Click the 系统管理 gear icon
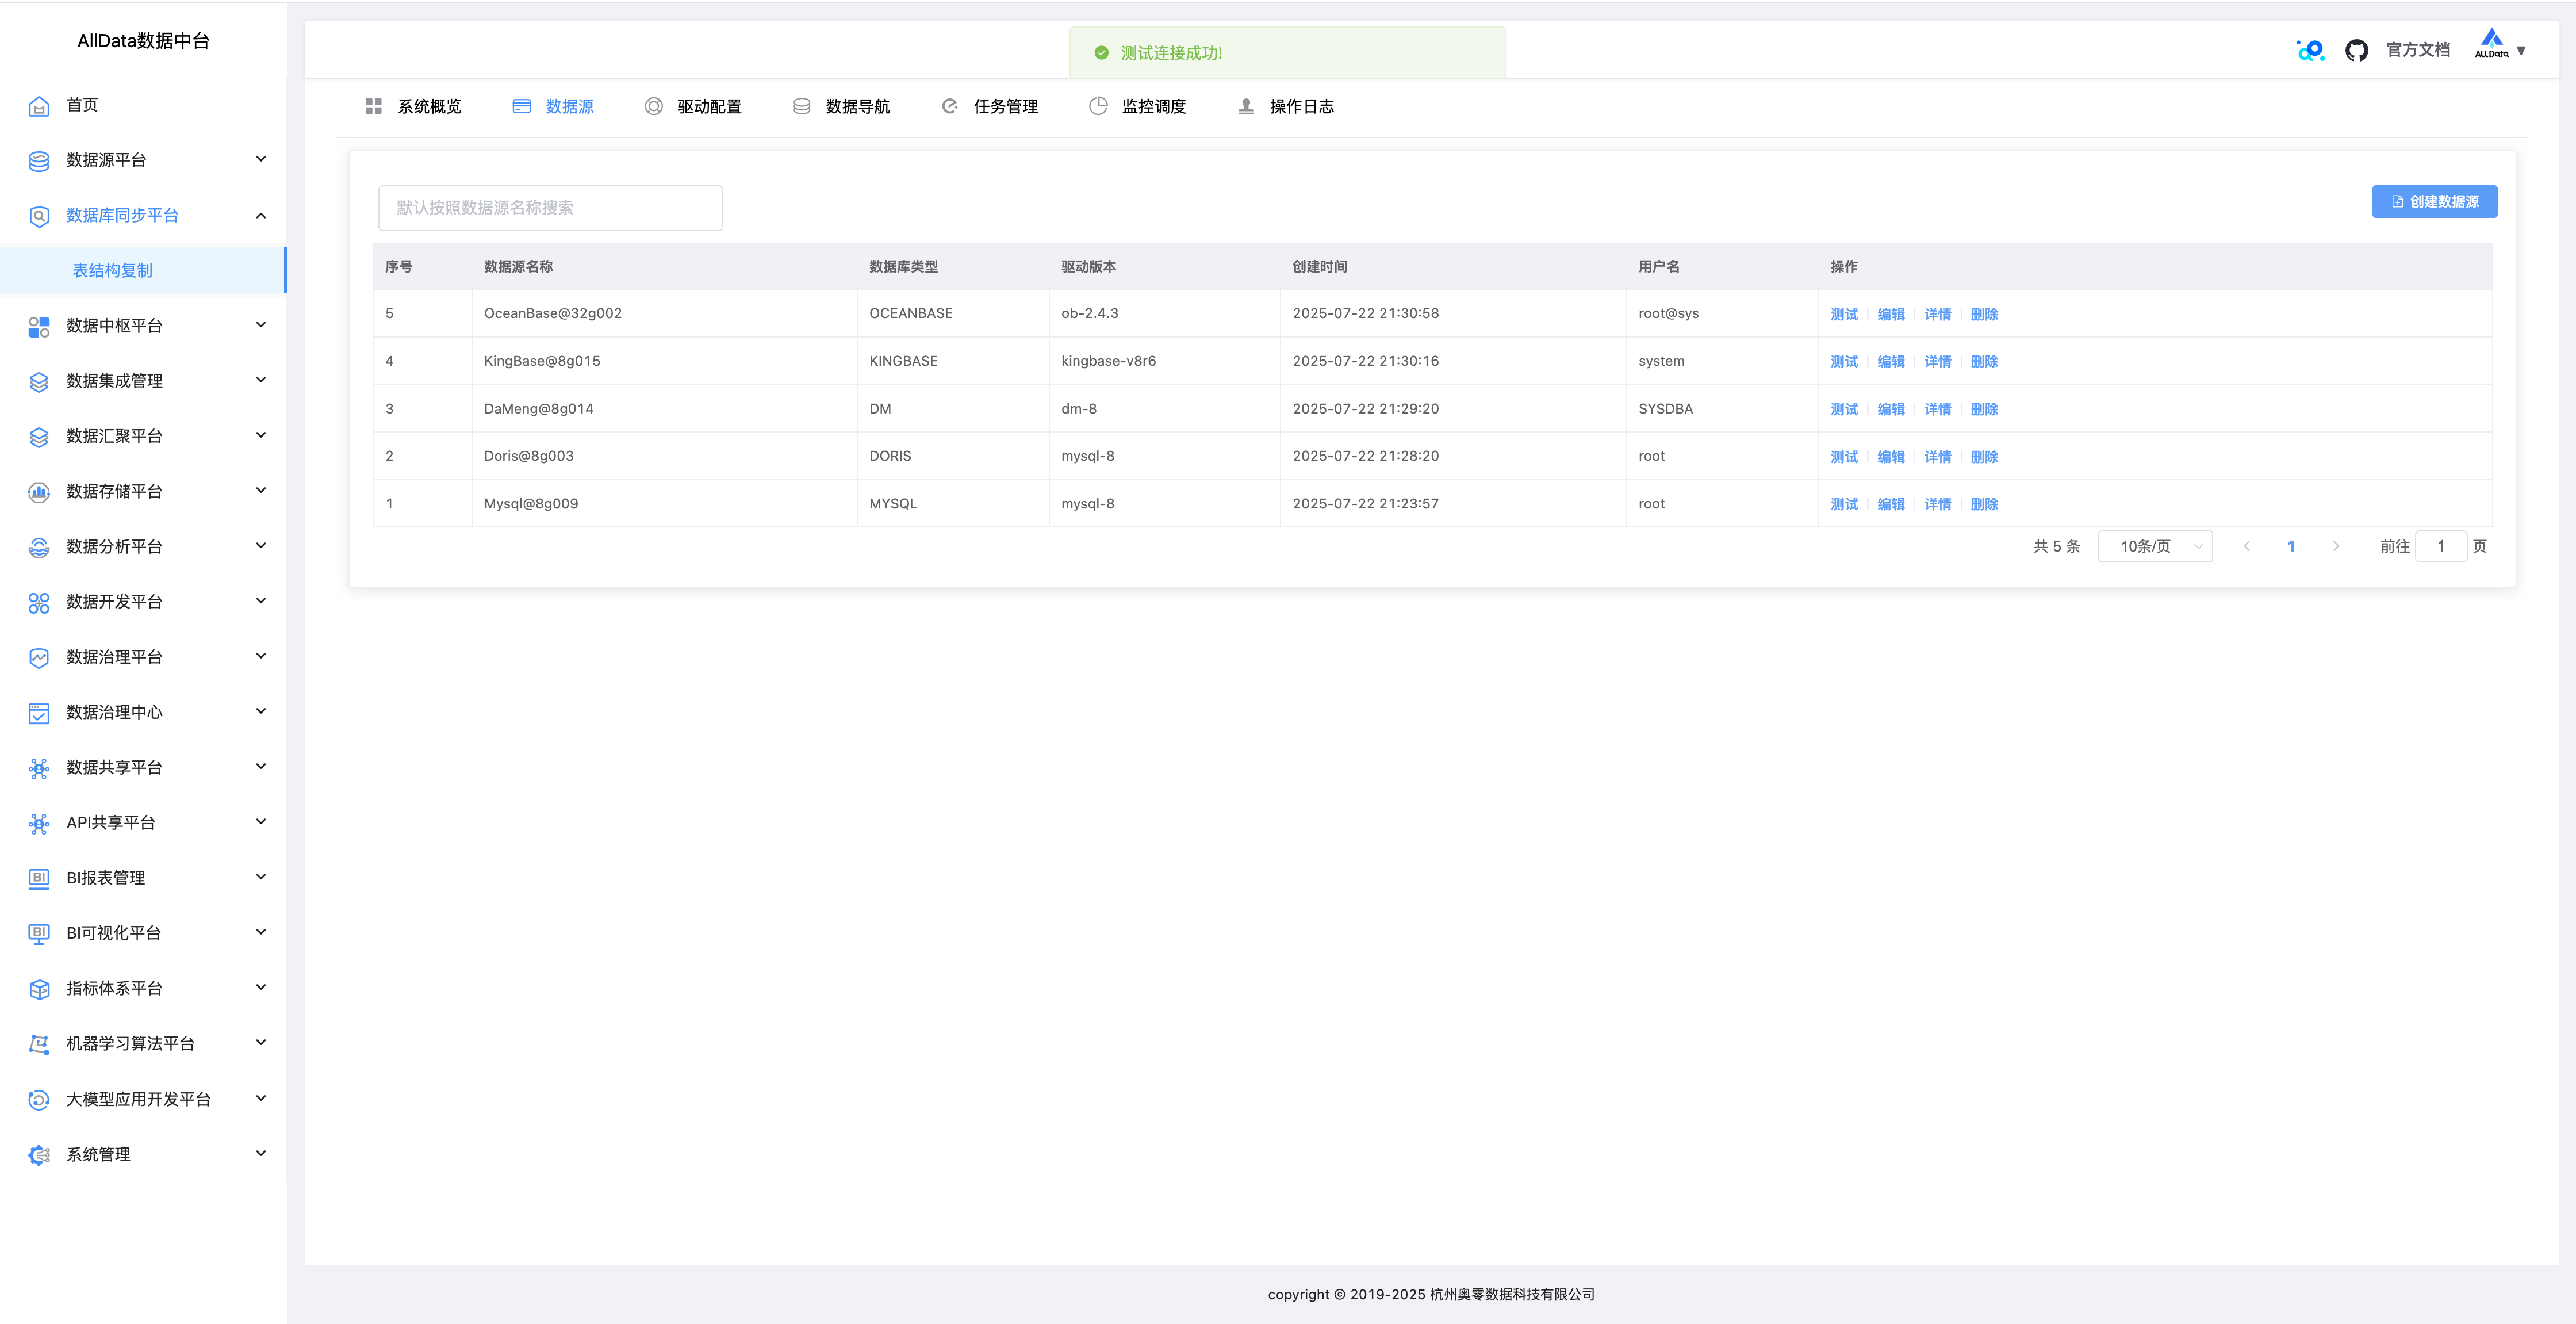The image size is (2576, 1324). 39,1155
